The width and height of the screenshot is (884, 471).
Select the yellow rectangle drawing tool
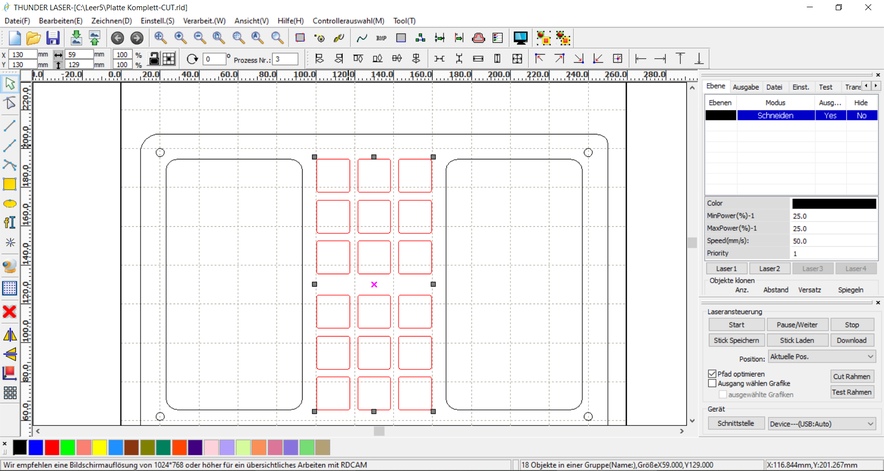pos(10,184)
